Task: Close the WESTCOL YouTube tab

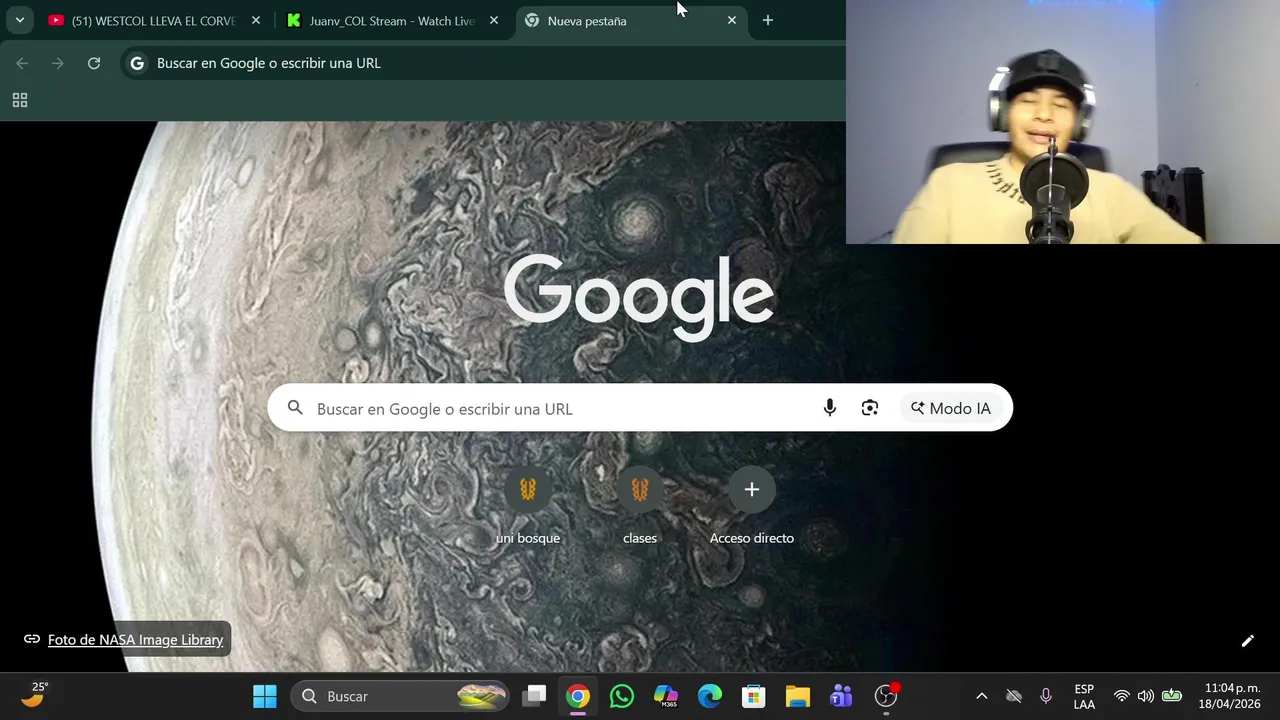Action: (x=255, y=20)
